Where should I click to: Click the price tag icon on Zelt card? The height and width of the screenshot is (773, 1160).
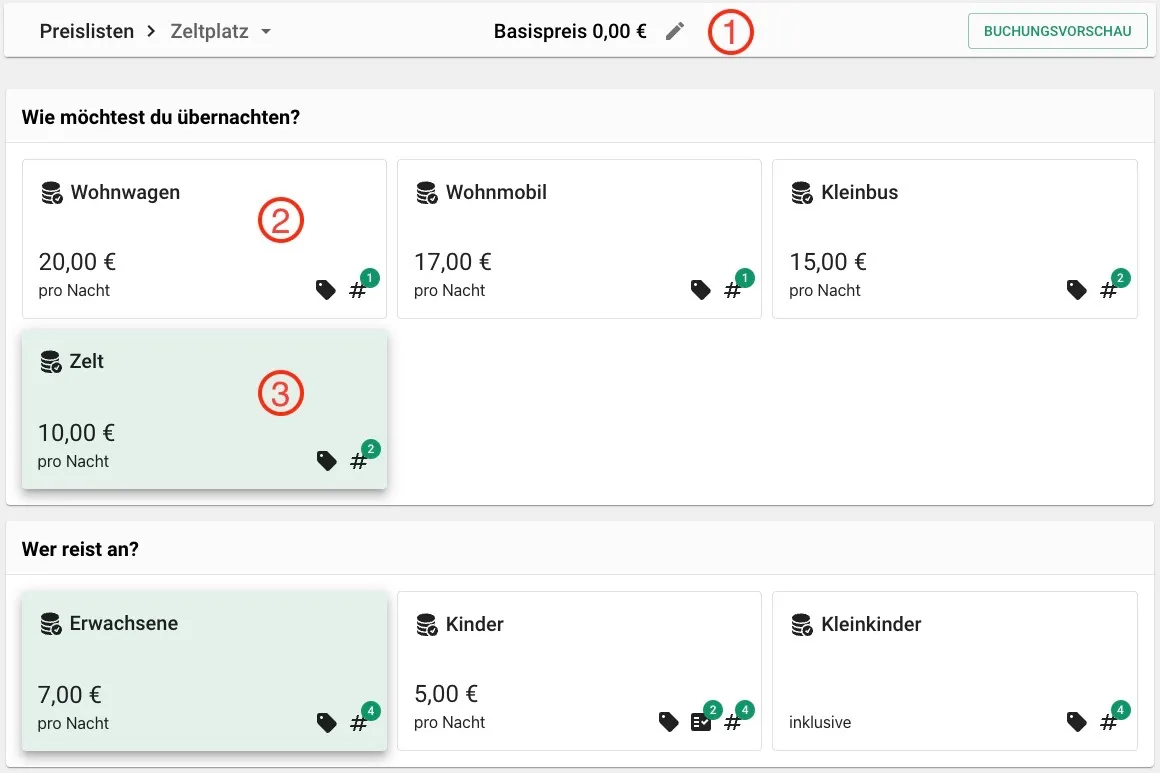(x=326, y=461)
